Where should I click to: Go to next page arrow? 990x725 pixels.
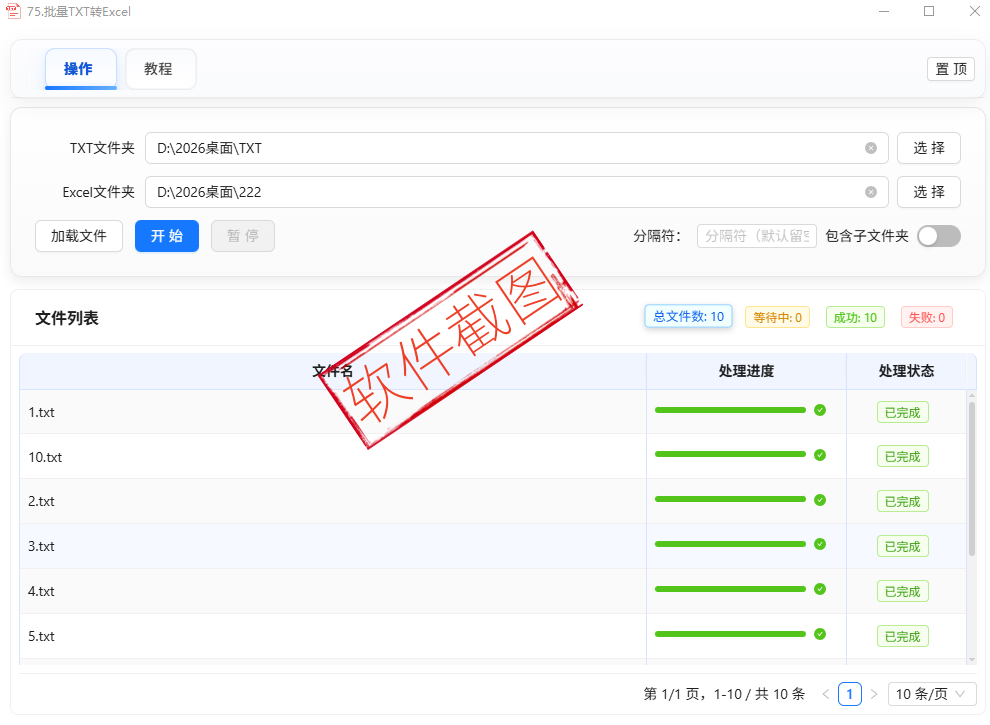pos(874,694)
